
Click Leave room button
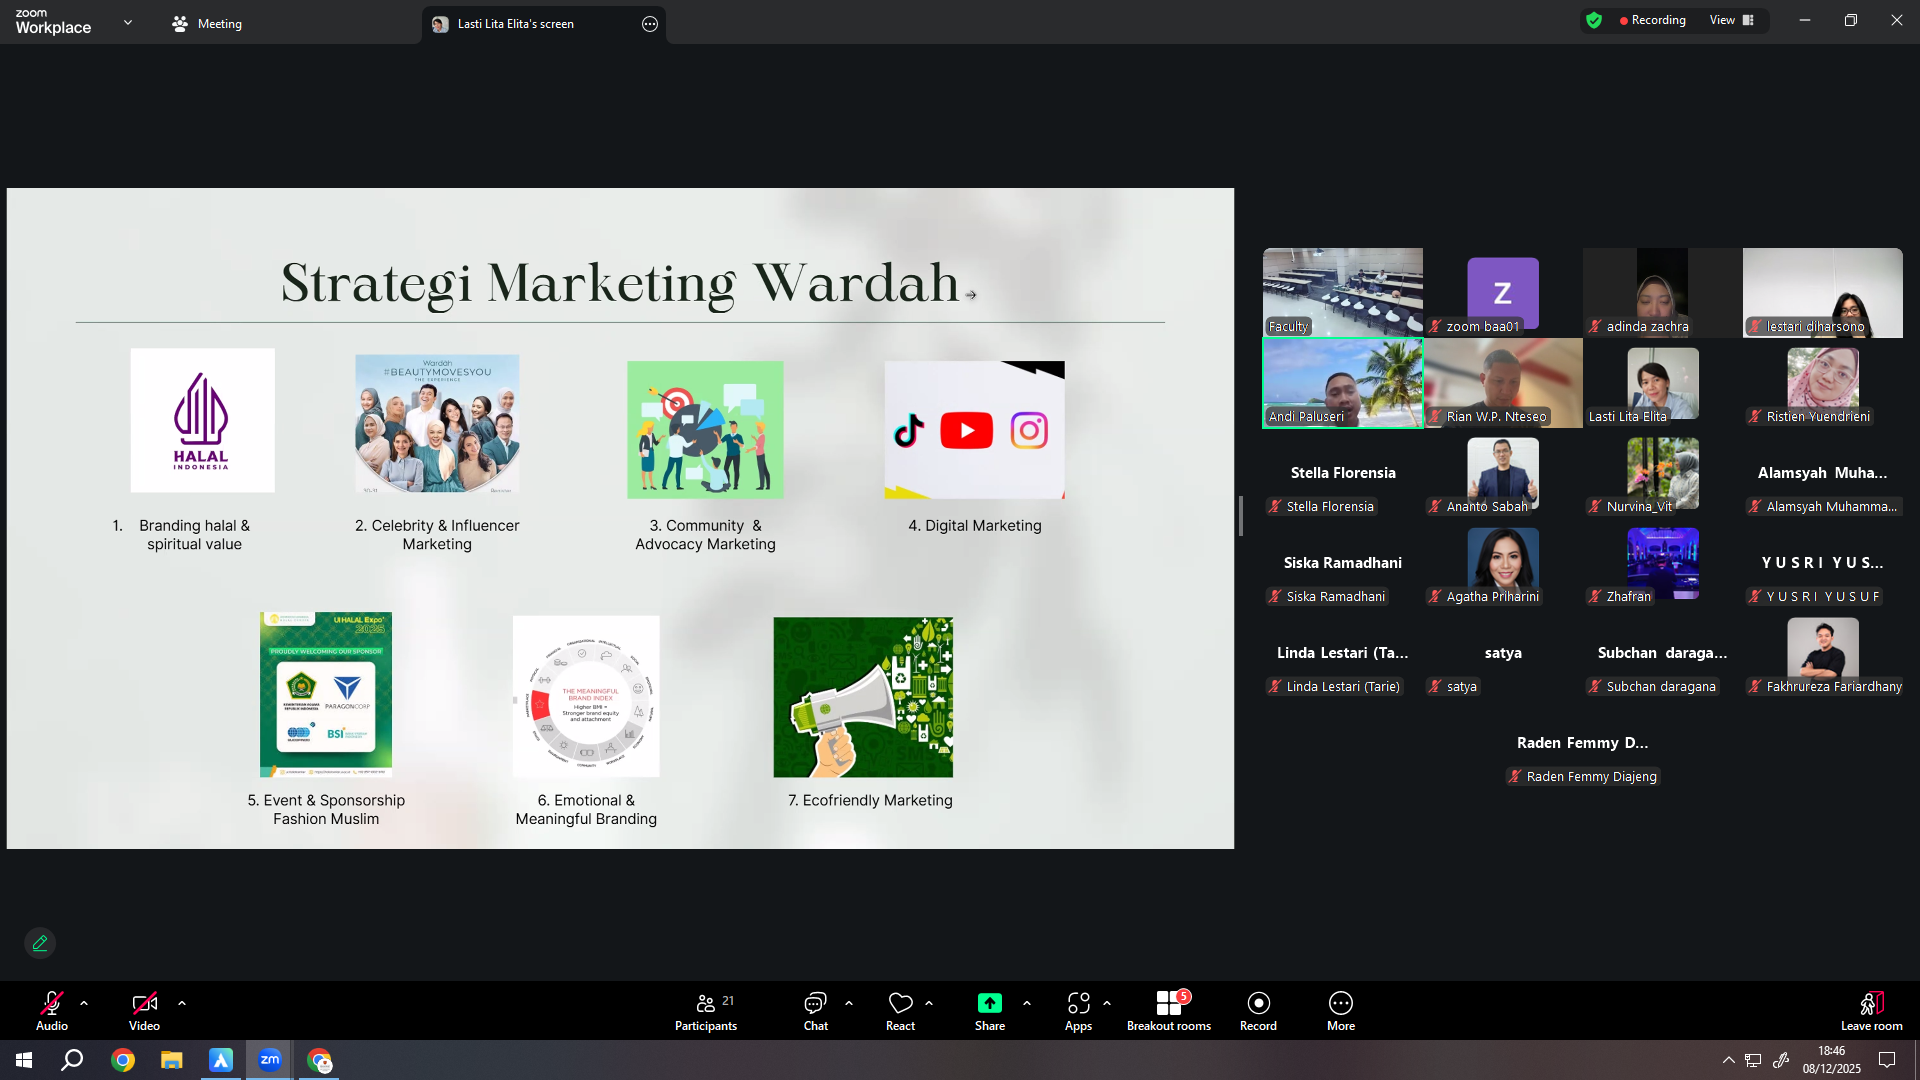pyautogui.click(x=1872, y=1010)
